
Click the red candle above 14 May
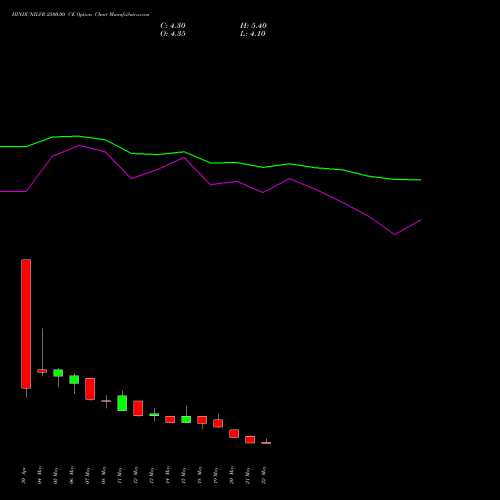pos(170,419)
